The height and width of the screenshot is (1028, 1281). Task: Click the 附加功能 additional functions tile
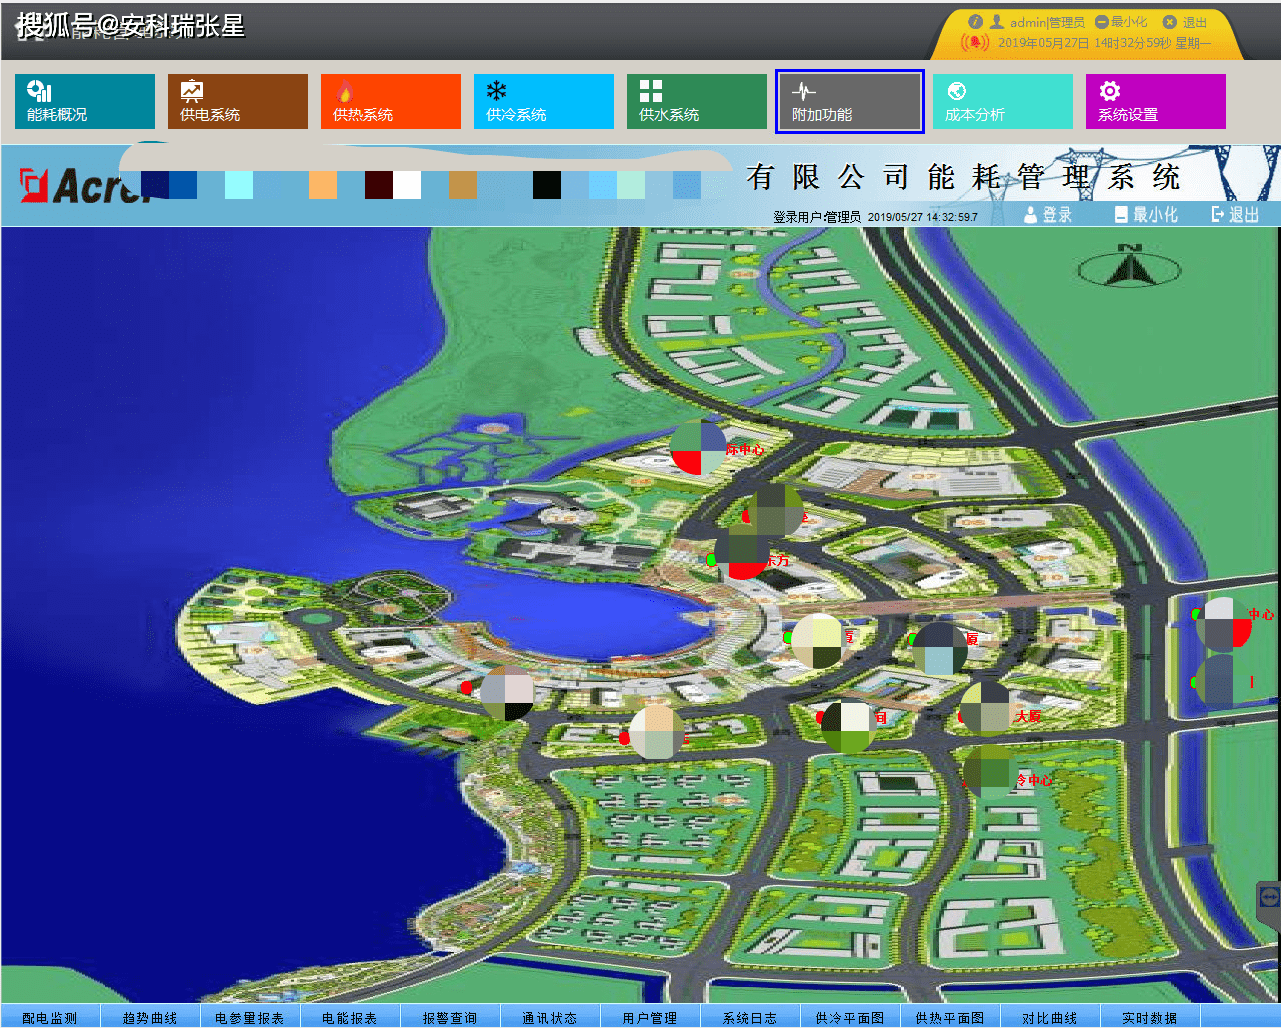850,101
